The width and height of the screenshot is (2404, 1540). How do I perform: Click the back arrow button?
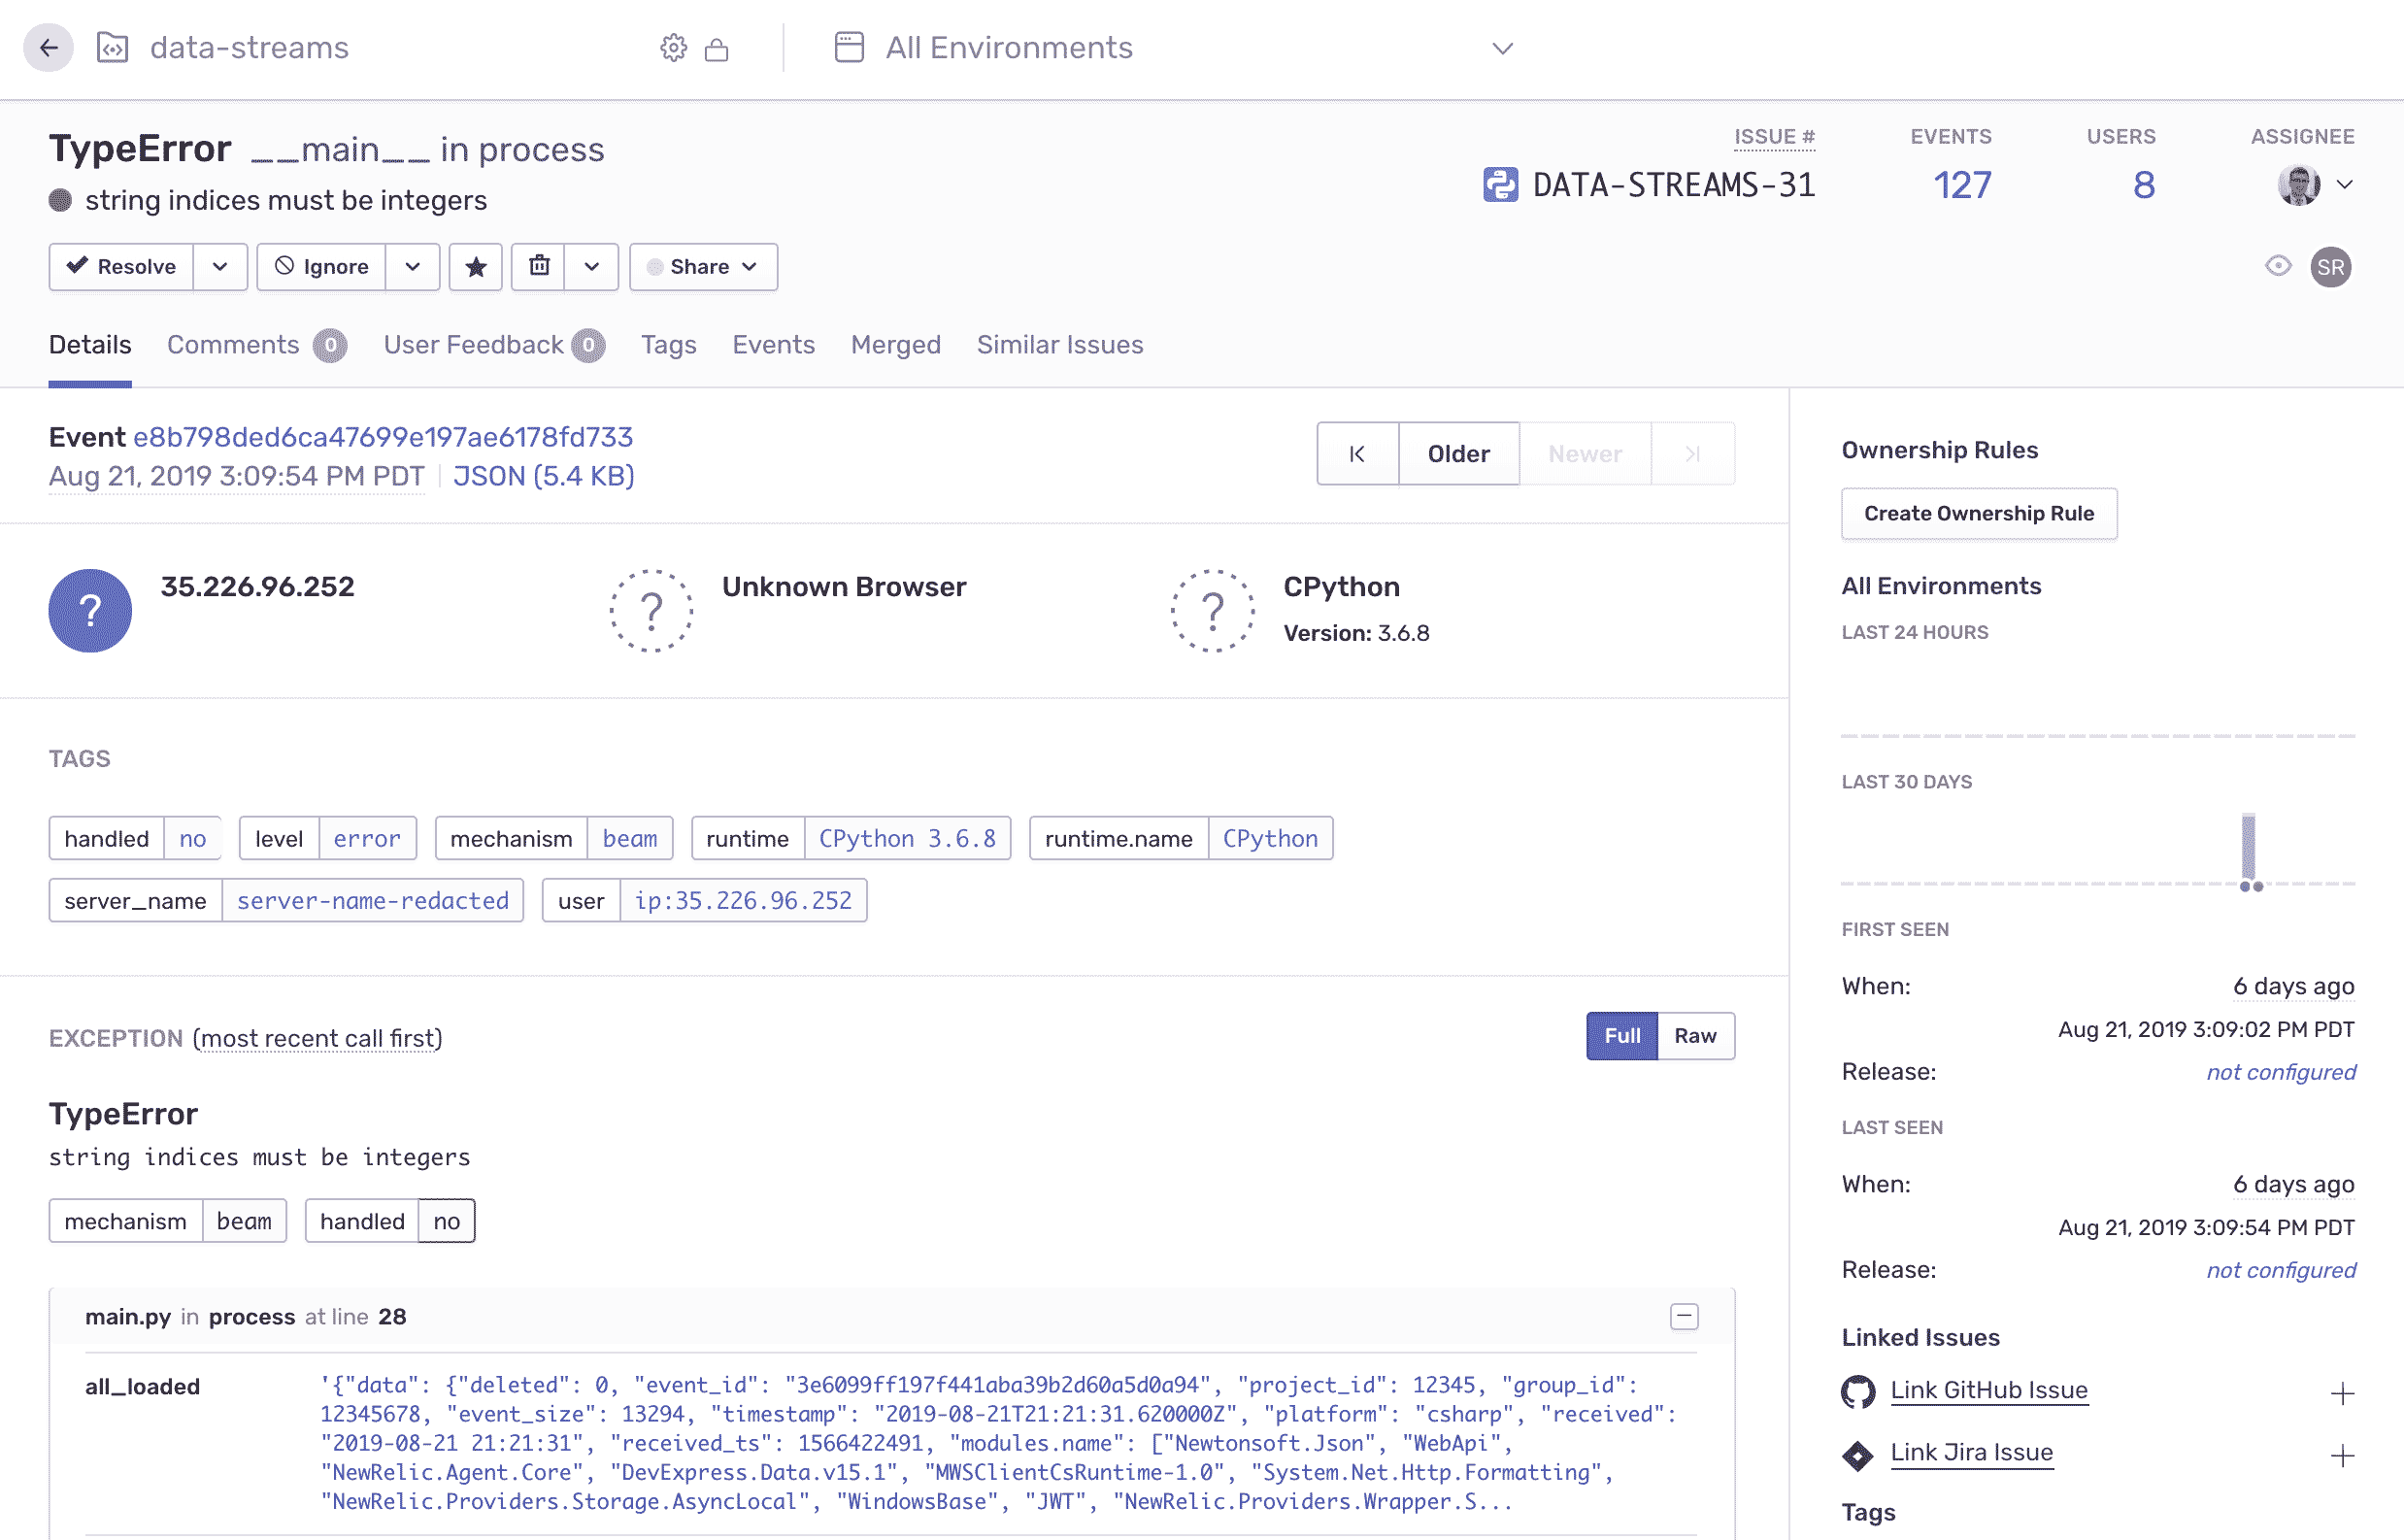pos(48,47)
